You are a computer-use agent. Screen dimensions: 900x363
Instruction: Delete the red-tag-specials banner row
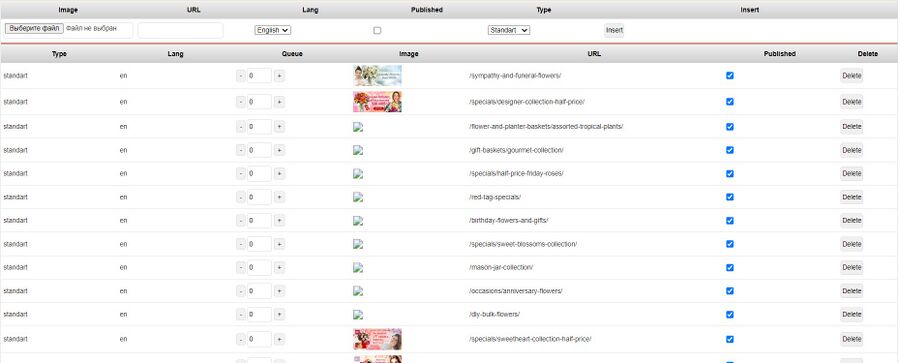[851, 197]
